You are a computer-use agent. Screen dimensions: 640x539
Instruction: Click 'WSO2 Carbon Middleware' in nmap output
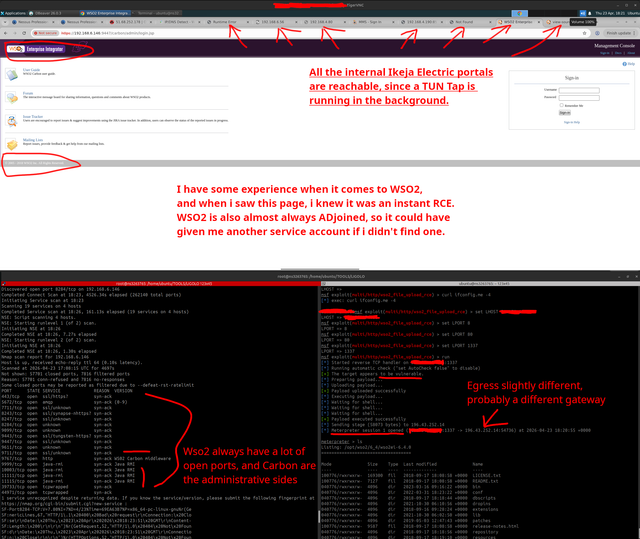(x=142, y=459)
